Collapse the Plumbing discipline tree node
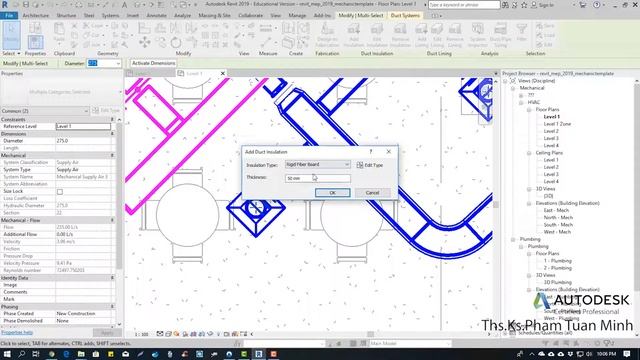 click(x=513, y=240)
